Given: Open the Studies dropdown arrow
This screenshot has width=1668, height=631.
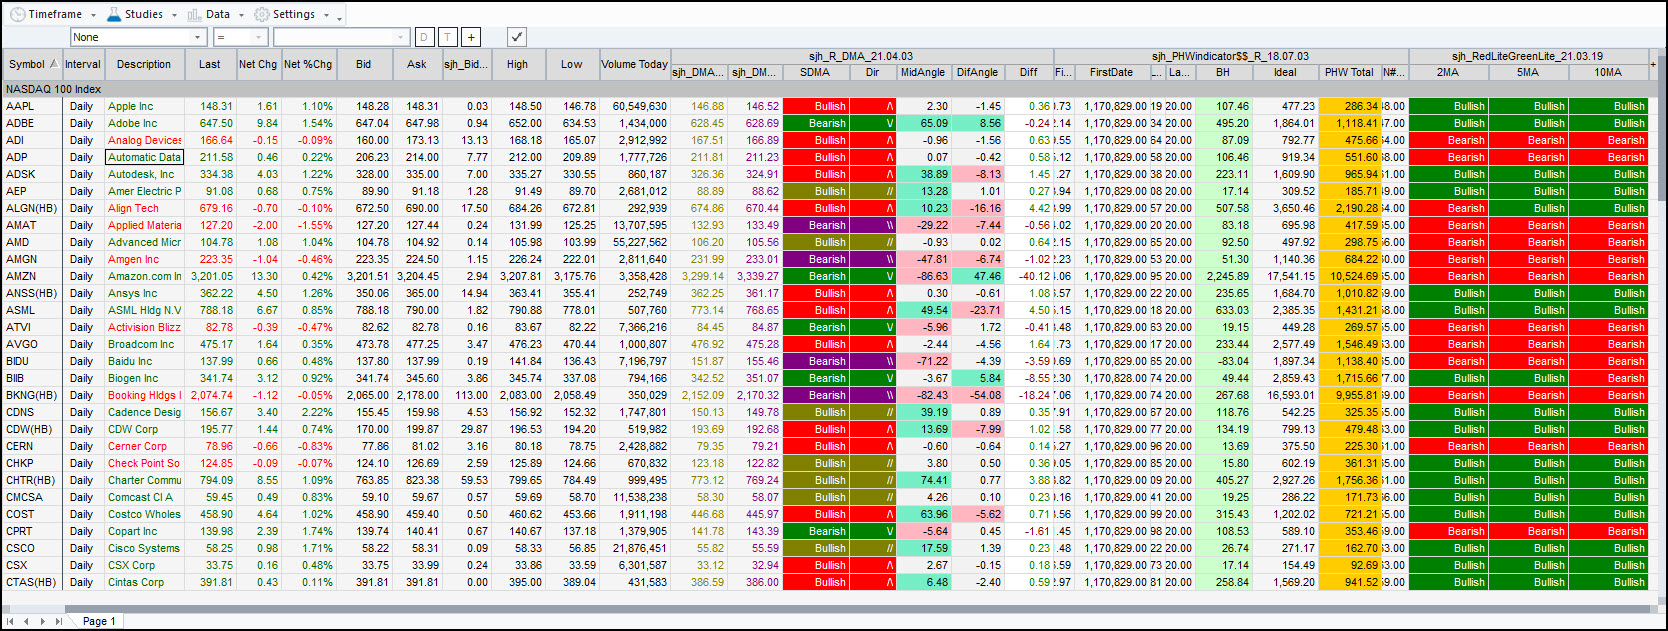Looking at the screenshot, I should tap(174, 15).
